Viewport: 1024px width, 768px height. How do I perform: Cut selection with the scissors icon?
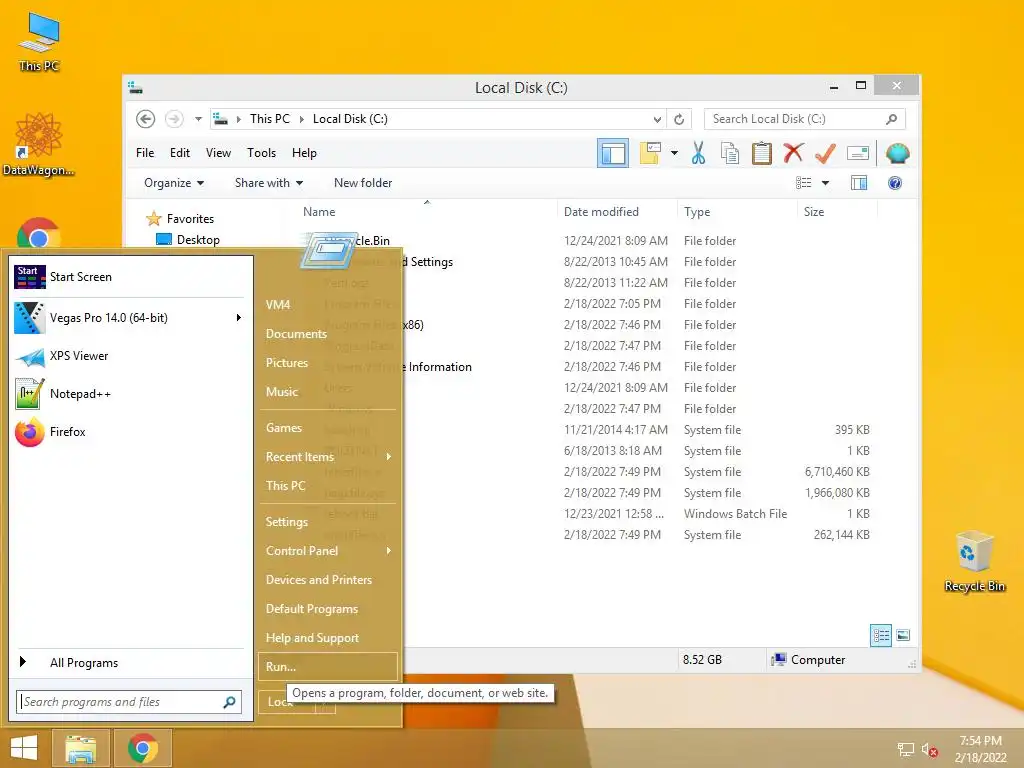click(x=698, y=153)
